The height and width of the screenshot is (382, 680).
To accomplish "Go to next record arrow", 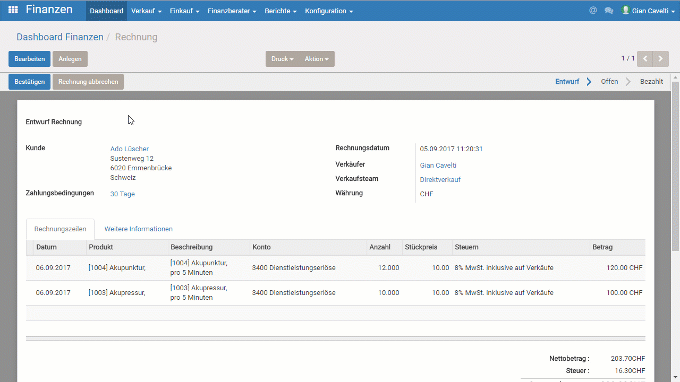I will pyautogui.click(x=660, y=59).
